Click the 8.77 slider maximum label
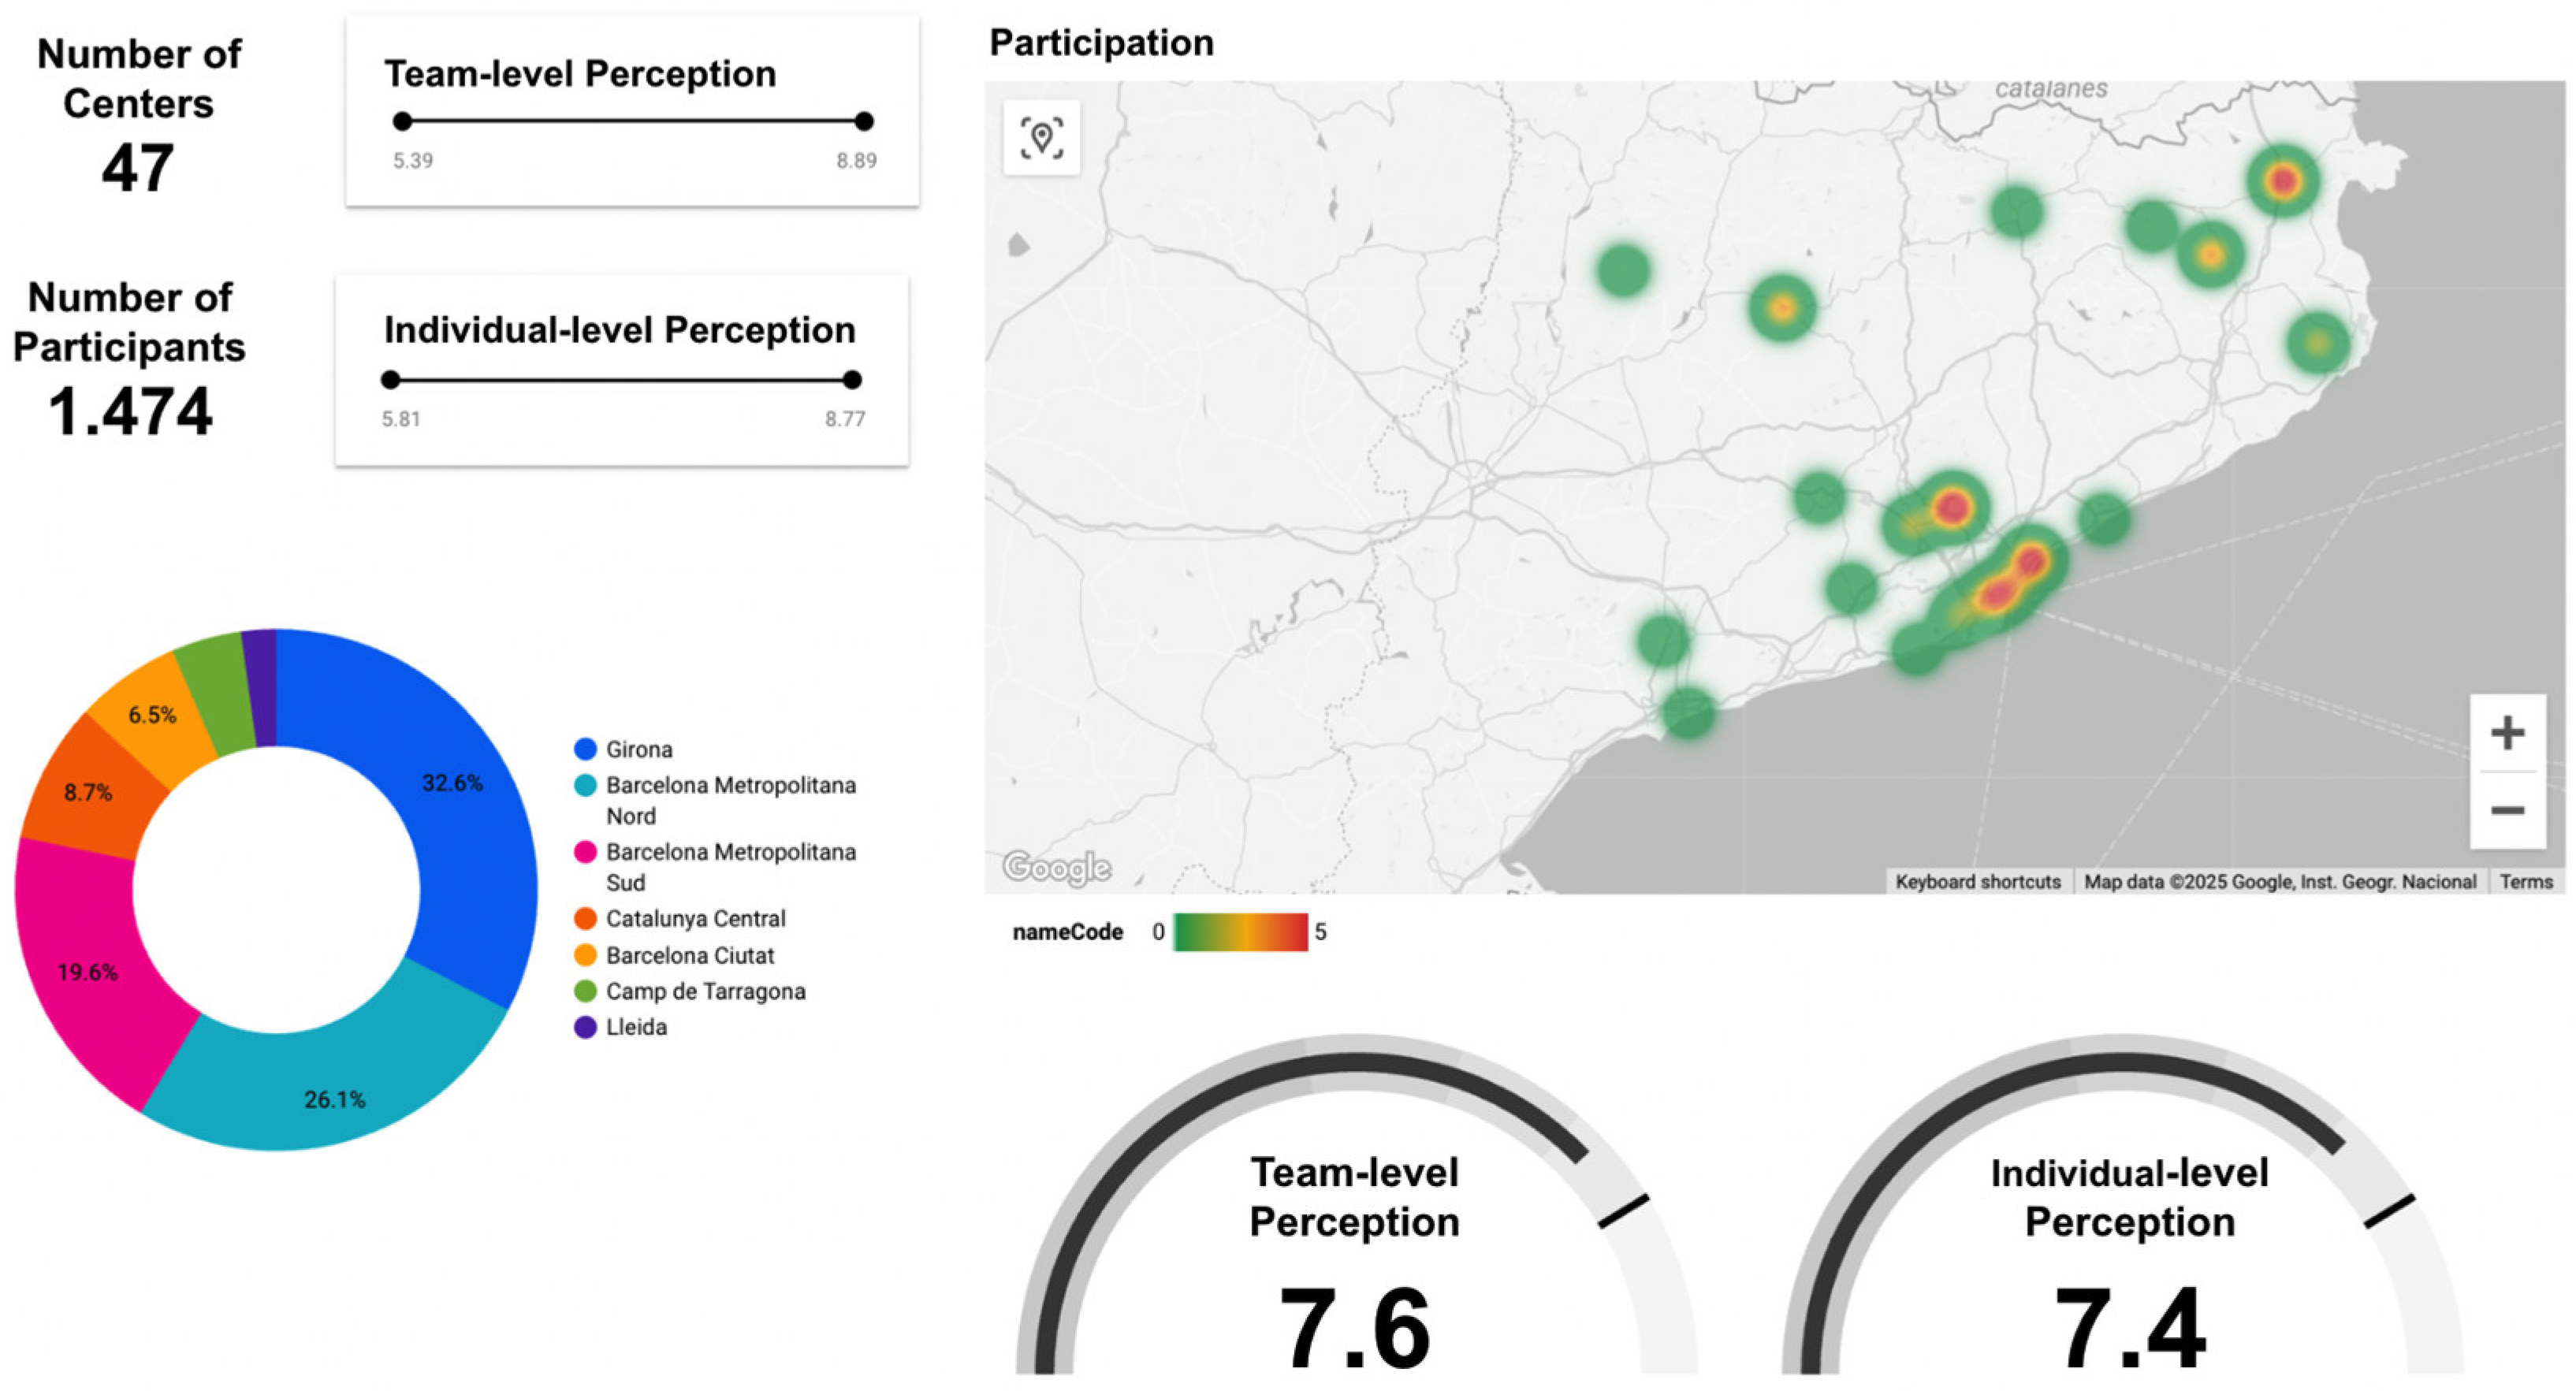The height and width of the screenshot is (1391, 2576). click(x=845, y=419)
